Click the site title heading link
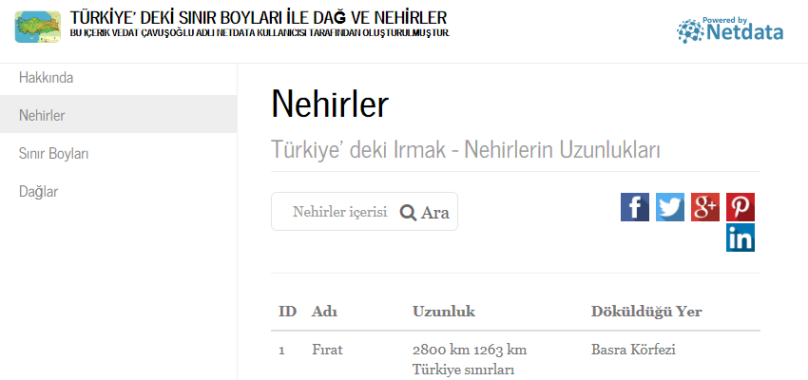This screenshot has width=808, height=380. click(258, 18)
